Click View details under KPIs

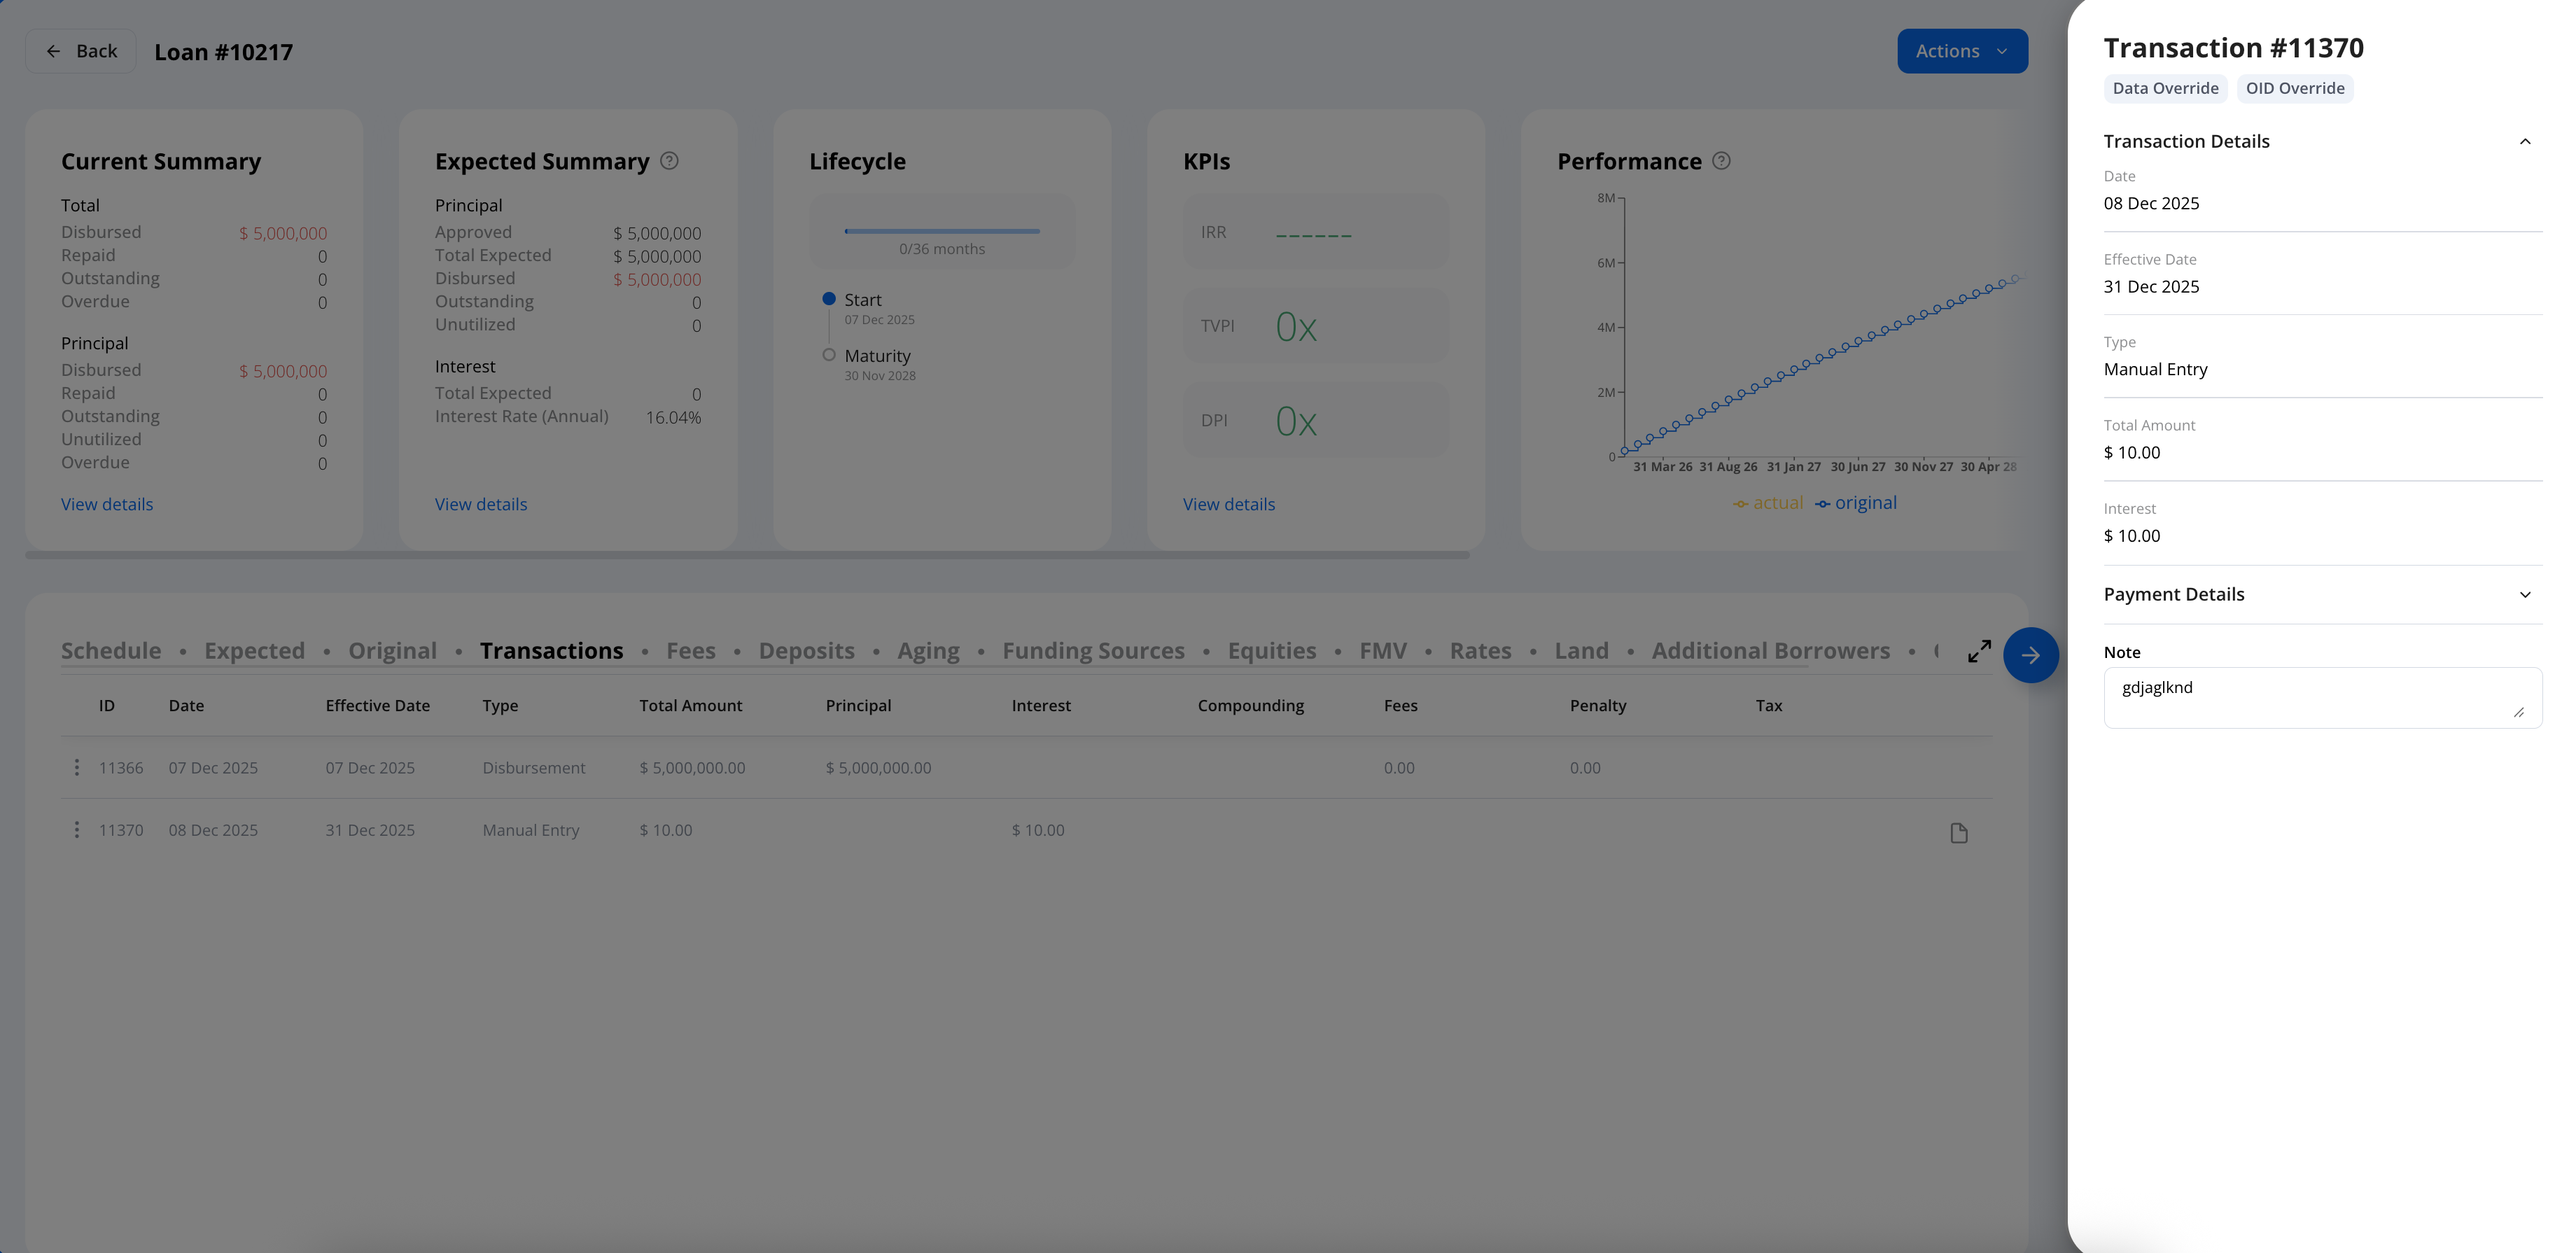1229,504
